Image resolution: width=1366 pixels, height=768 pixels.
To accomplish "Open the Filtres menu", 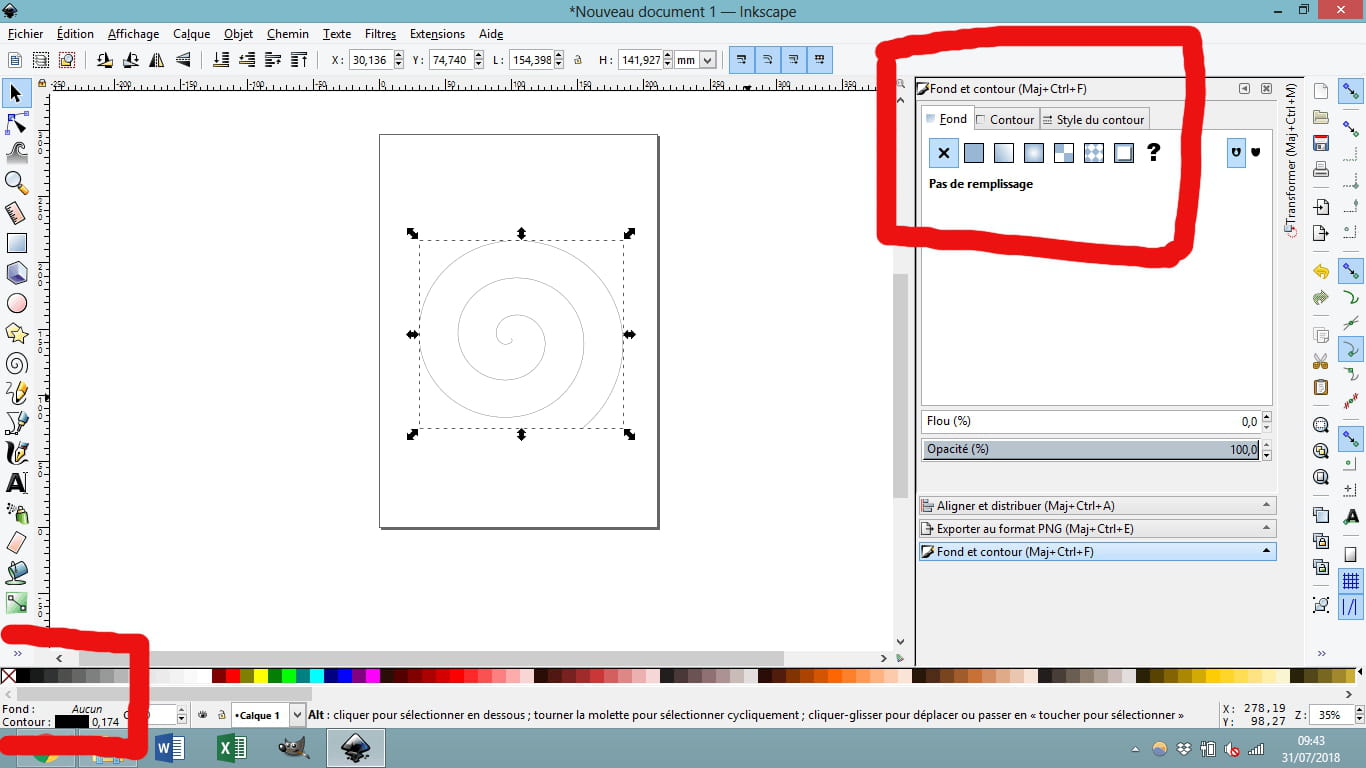I will 380,34.
